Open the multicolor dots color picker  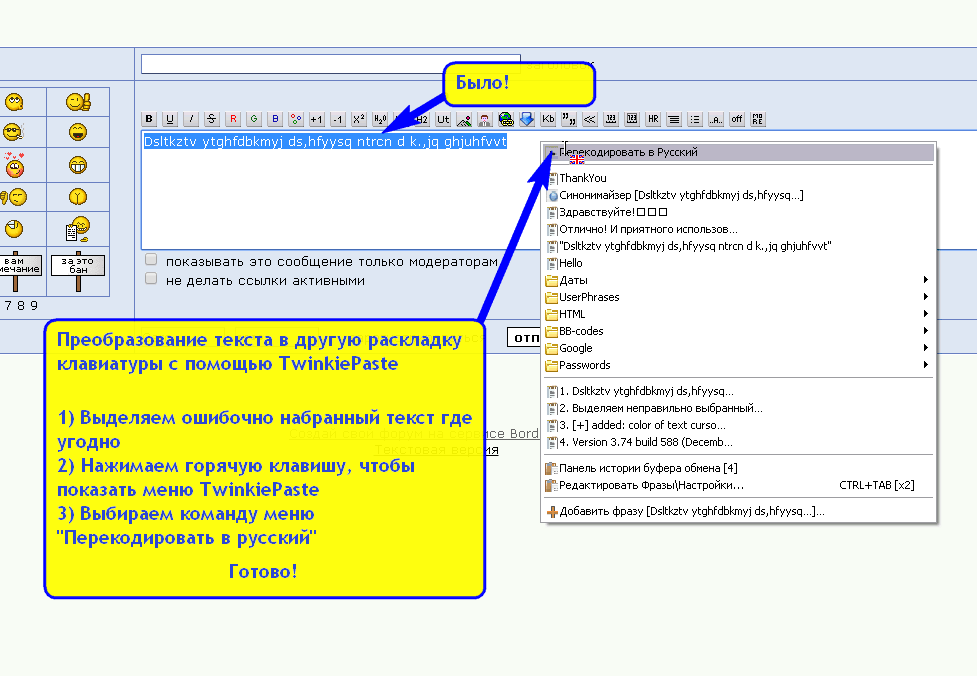tap(296, 119)
